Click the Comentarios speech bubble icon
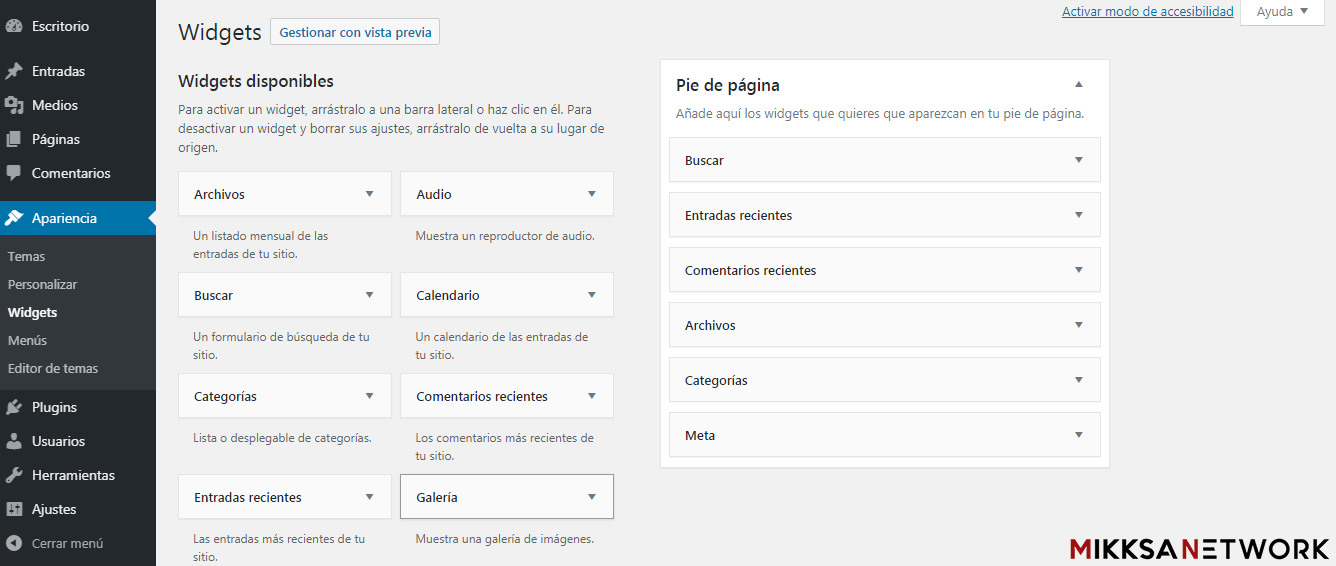The image size is (1336, 566). [x=14, y=173]
